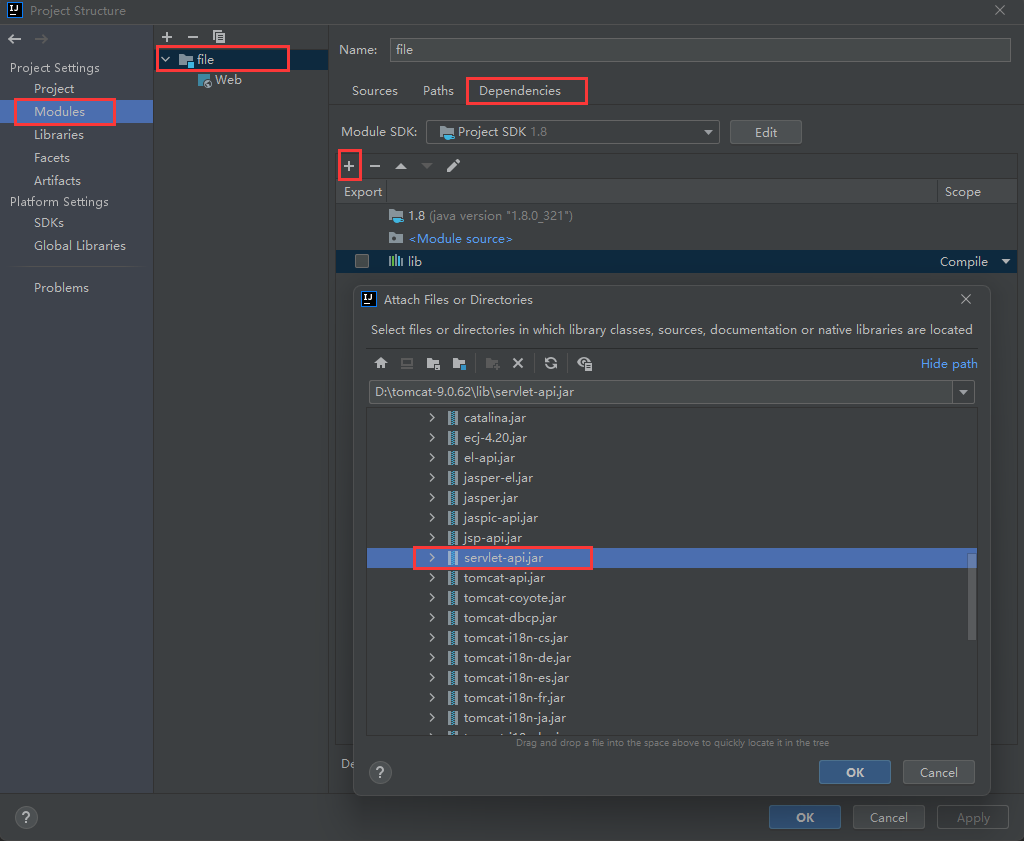Open Libraries settings
Image resolution: width=1024 pixels, height=841 pixels.
pos(59,135)
